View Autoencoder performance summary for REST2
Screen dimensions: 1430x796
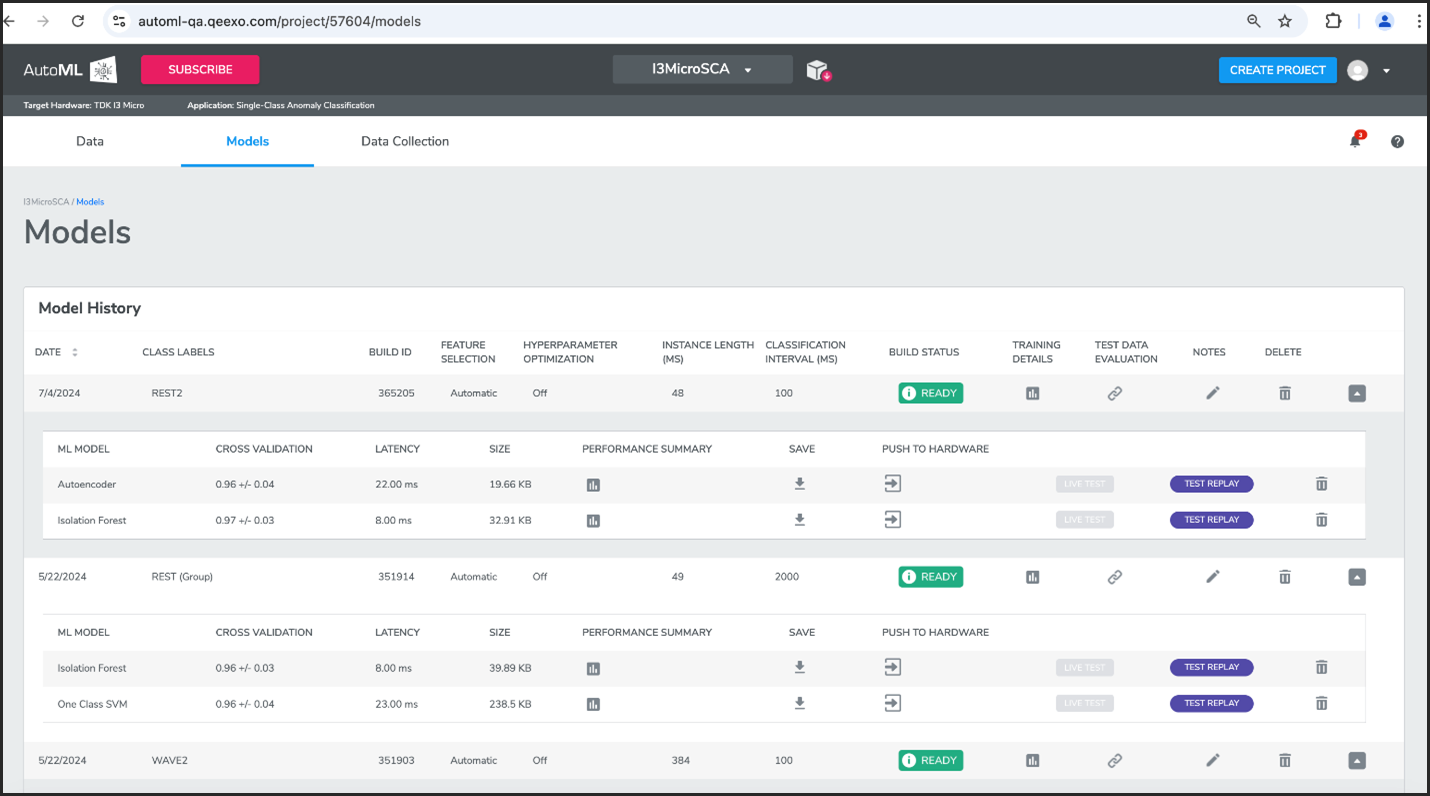click(593, 485)
